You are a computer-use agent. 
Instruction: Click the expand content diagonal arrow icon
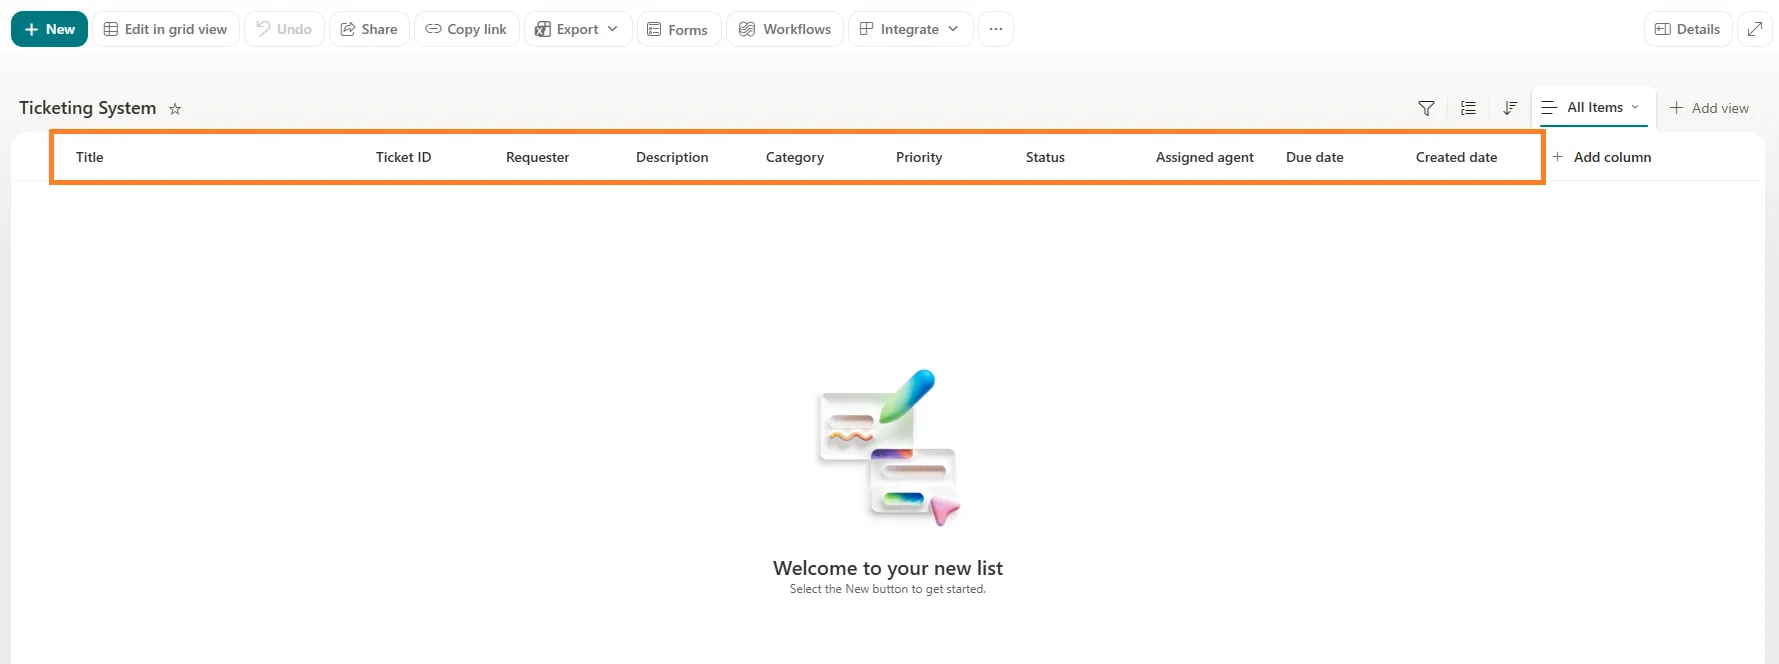click(x=1755, y=29)
